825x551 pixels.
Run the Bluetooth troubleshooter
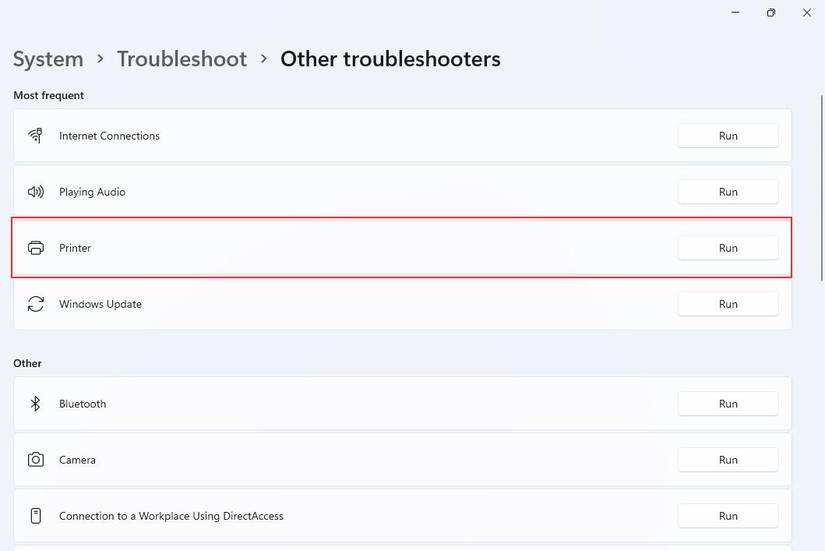pyautogui.click(x=728, y=404)
